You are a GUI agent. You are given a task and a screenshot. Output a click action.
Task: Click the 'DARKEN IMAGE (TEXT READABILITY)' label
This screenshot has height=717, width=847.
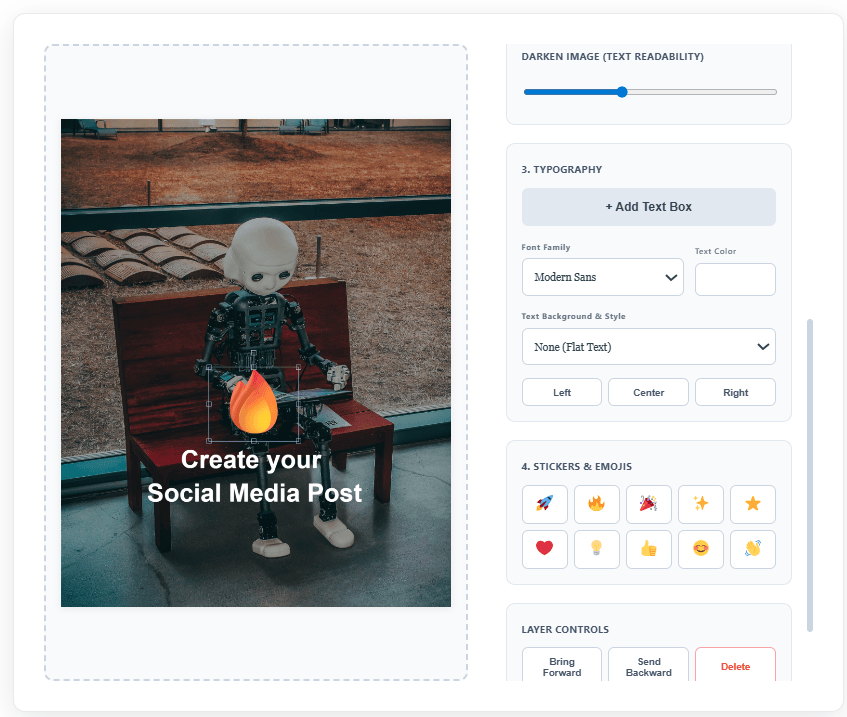613,57
